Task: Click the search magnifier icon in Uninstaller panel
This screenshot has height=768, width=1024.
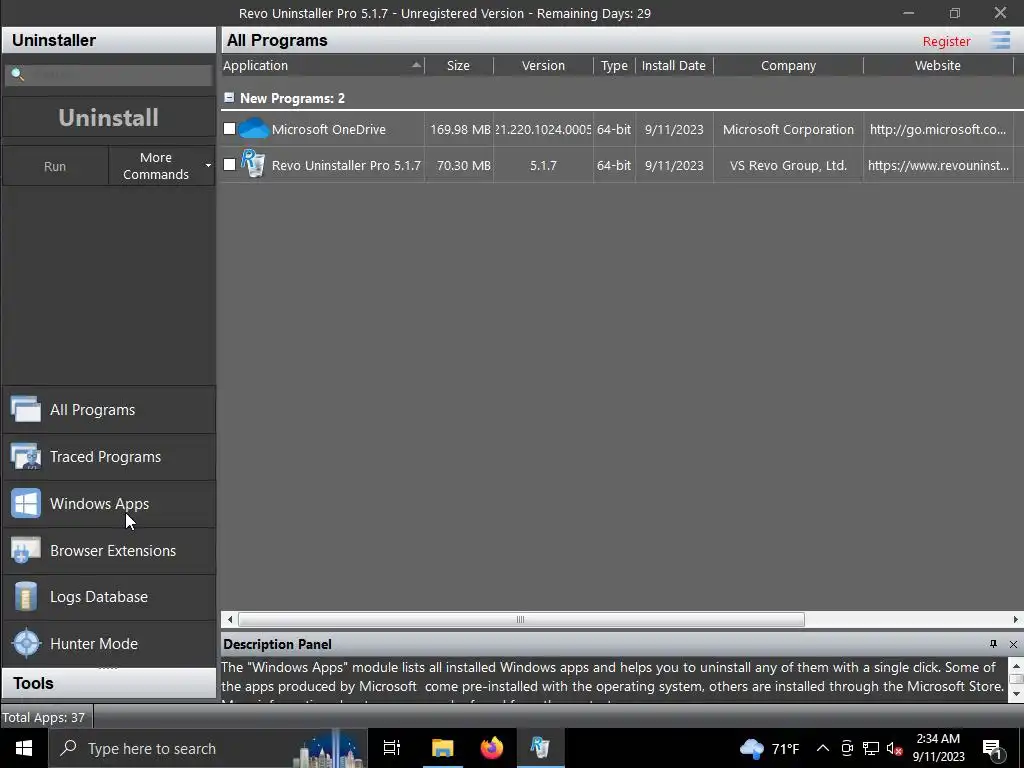Action: click(18, 74)
